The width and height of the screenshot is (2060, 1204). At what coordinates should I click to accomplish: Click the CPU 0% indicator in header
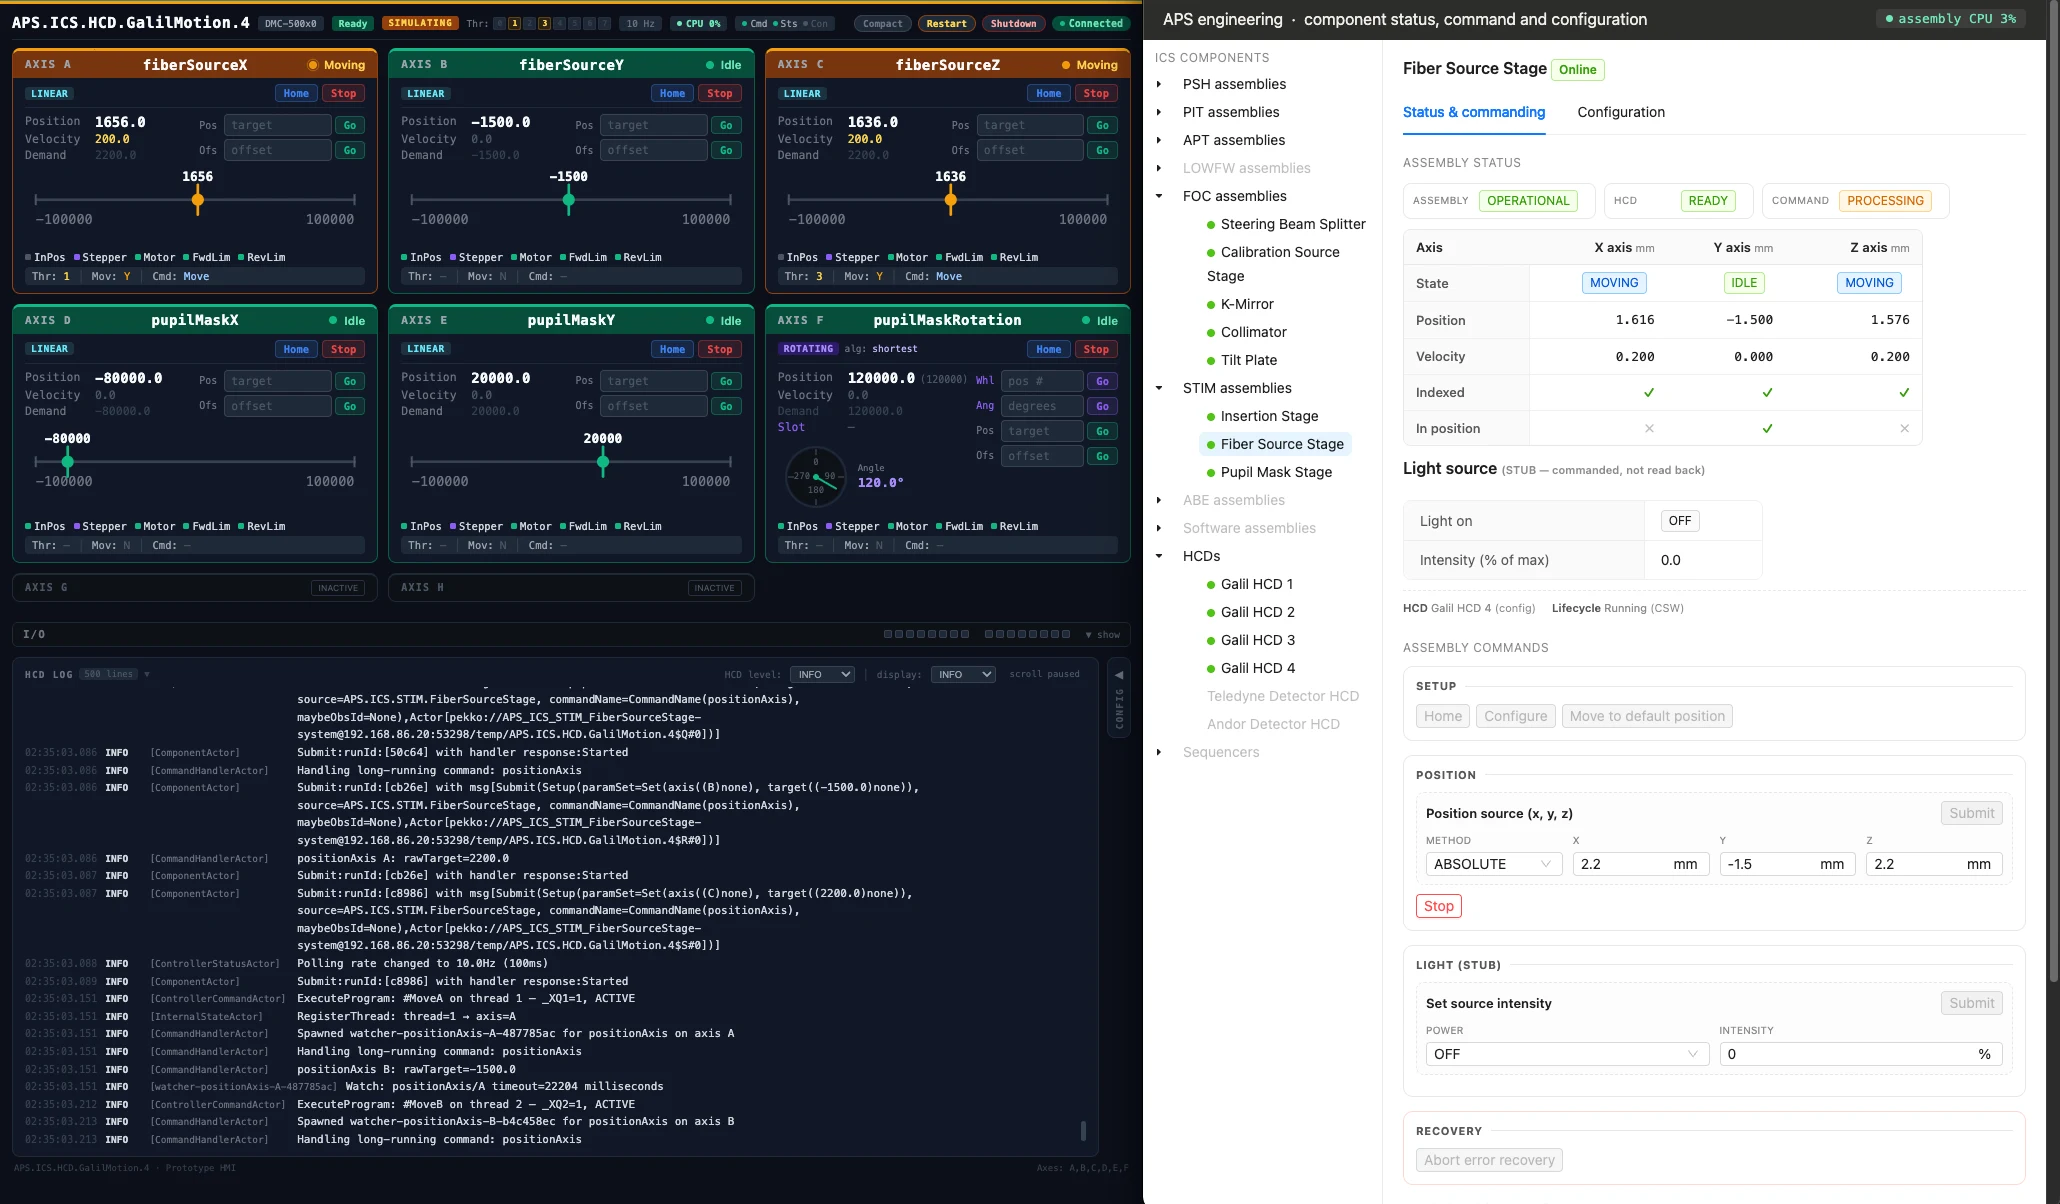(698, 23)
